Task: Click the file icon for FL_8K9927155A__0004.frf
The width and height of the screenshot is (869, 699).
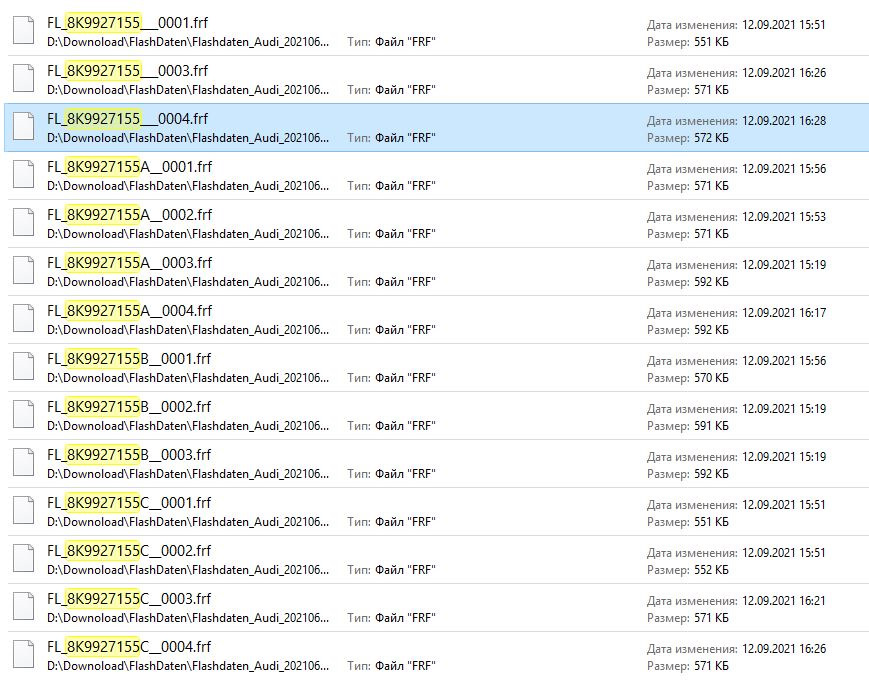Action: [24, 319]
